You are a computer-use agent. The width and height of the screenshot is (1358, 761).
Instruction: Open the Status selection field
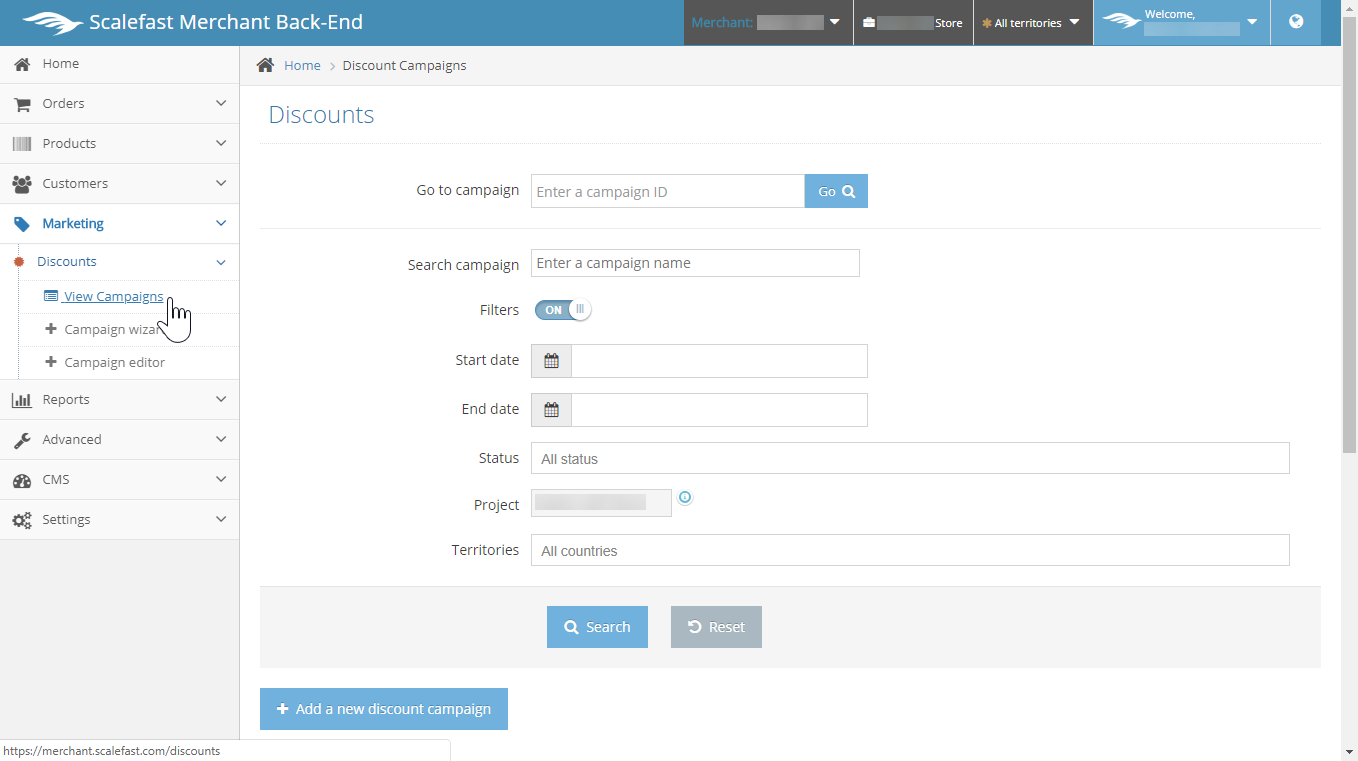click(x=909, y=459)
